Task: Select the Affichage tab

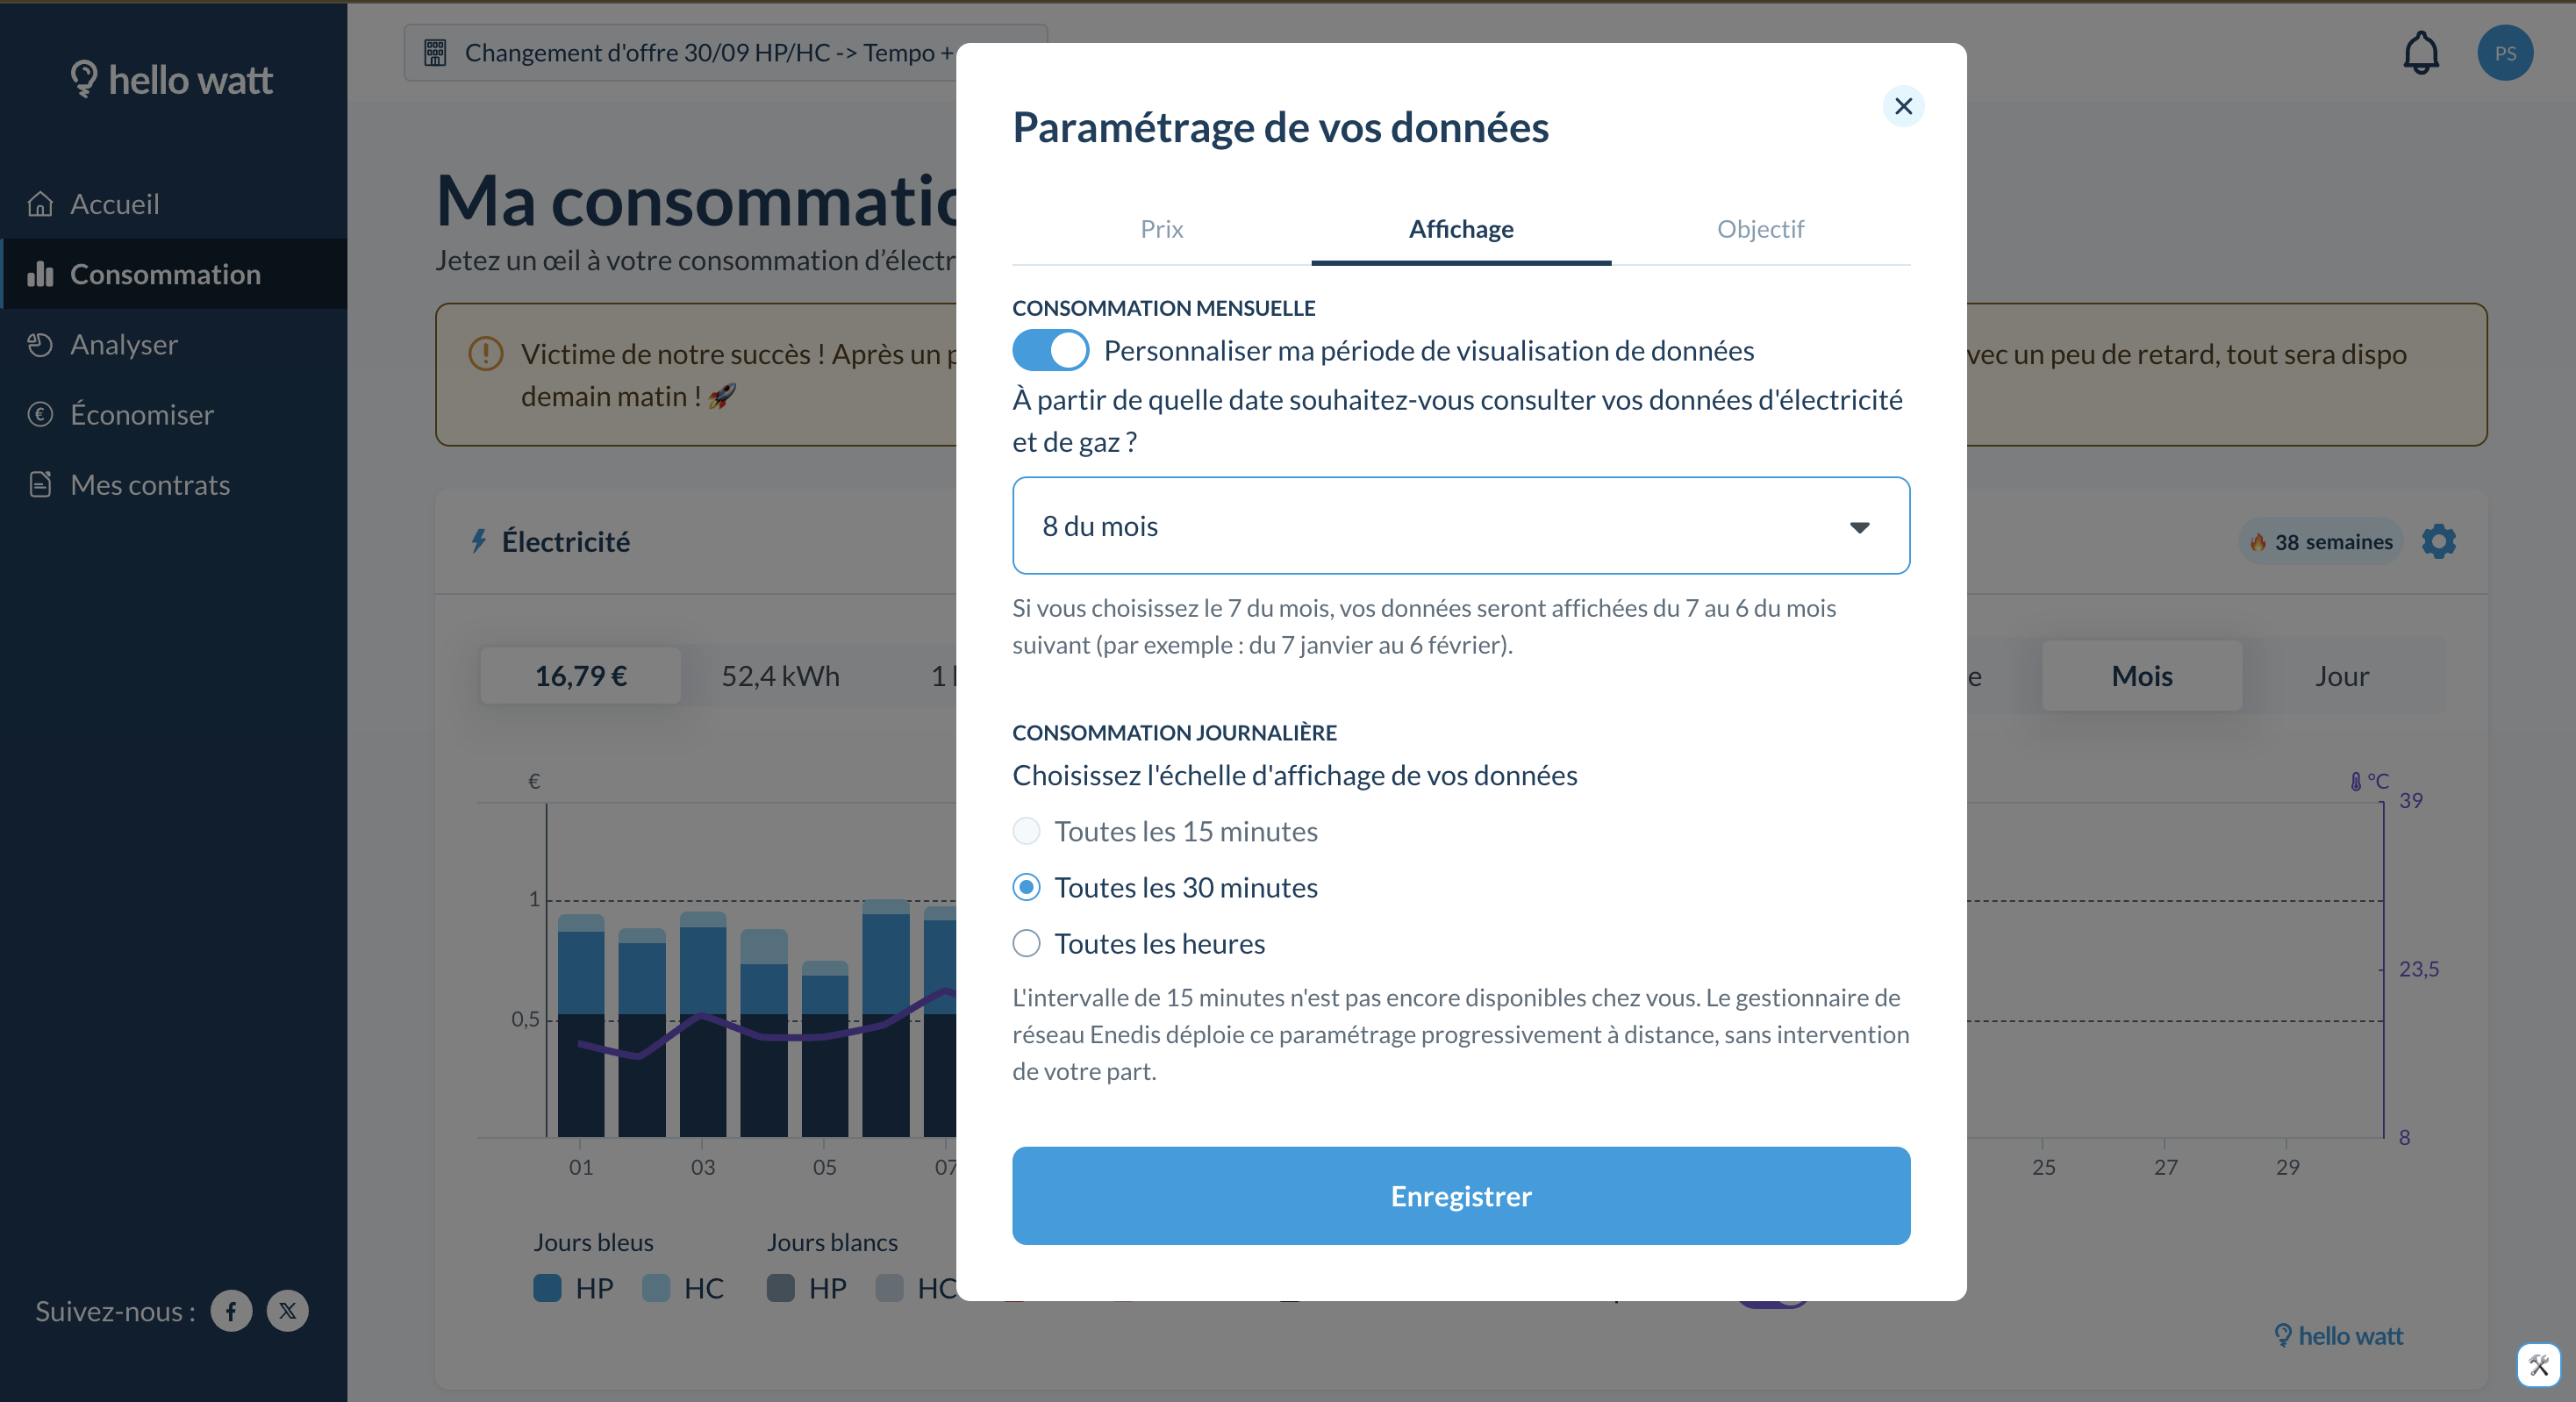Action: pos(1461,229)
